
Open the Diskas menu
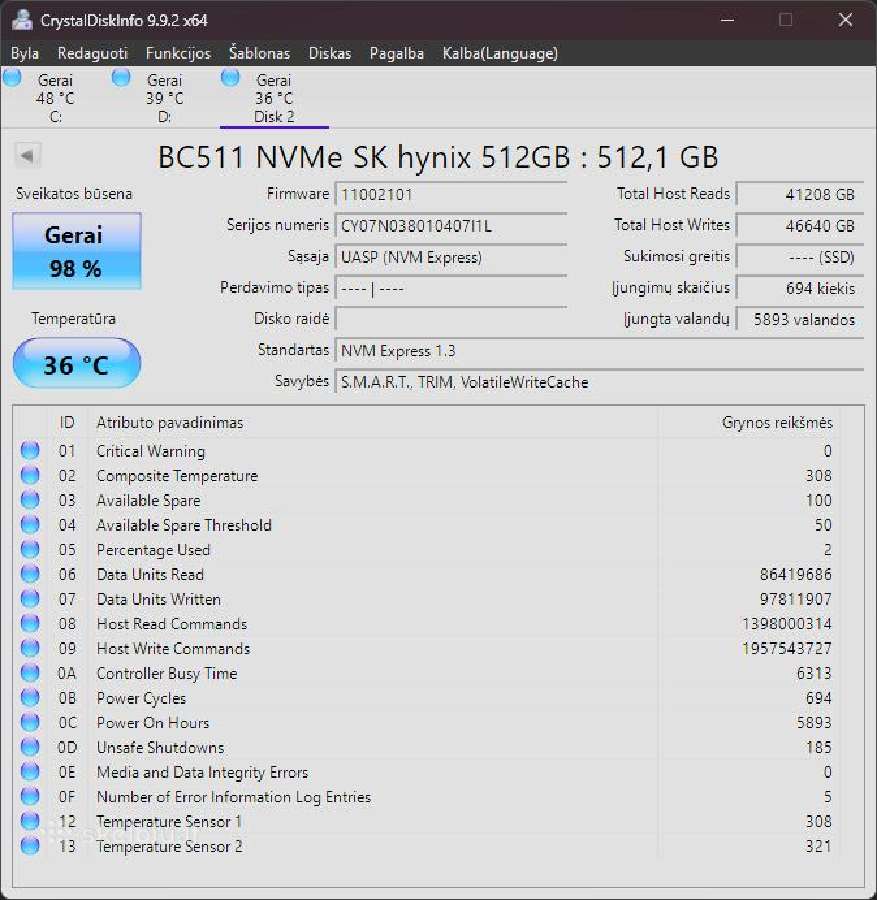[x=329, y=53]
